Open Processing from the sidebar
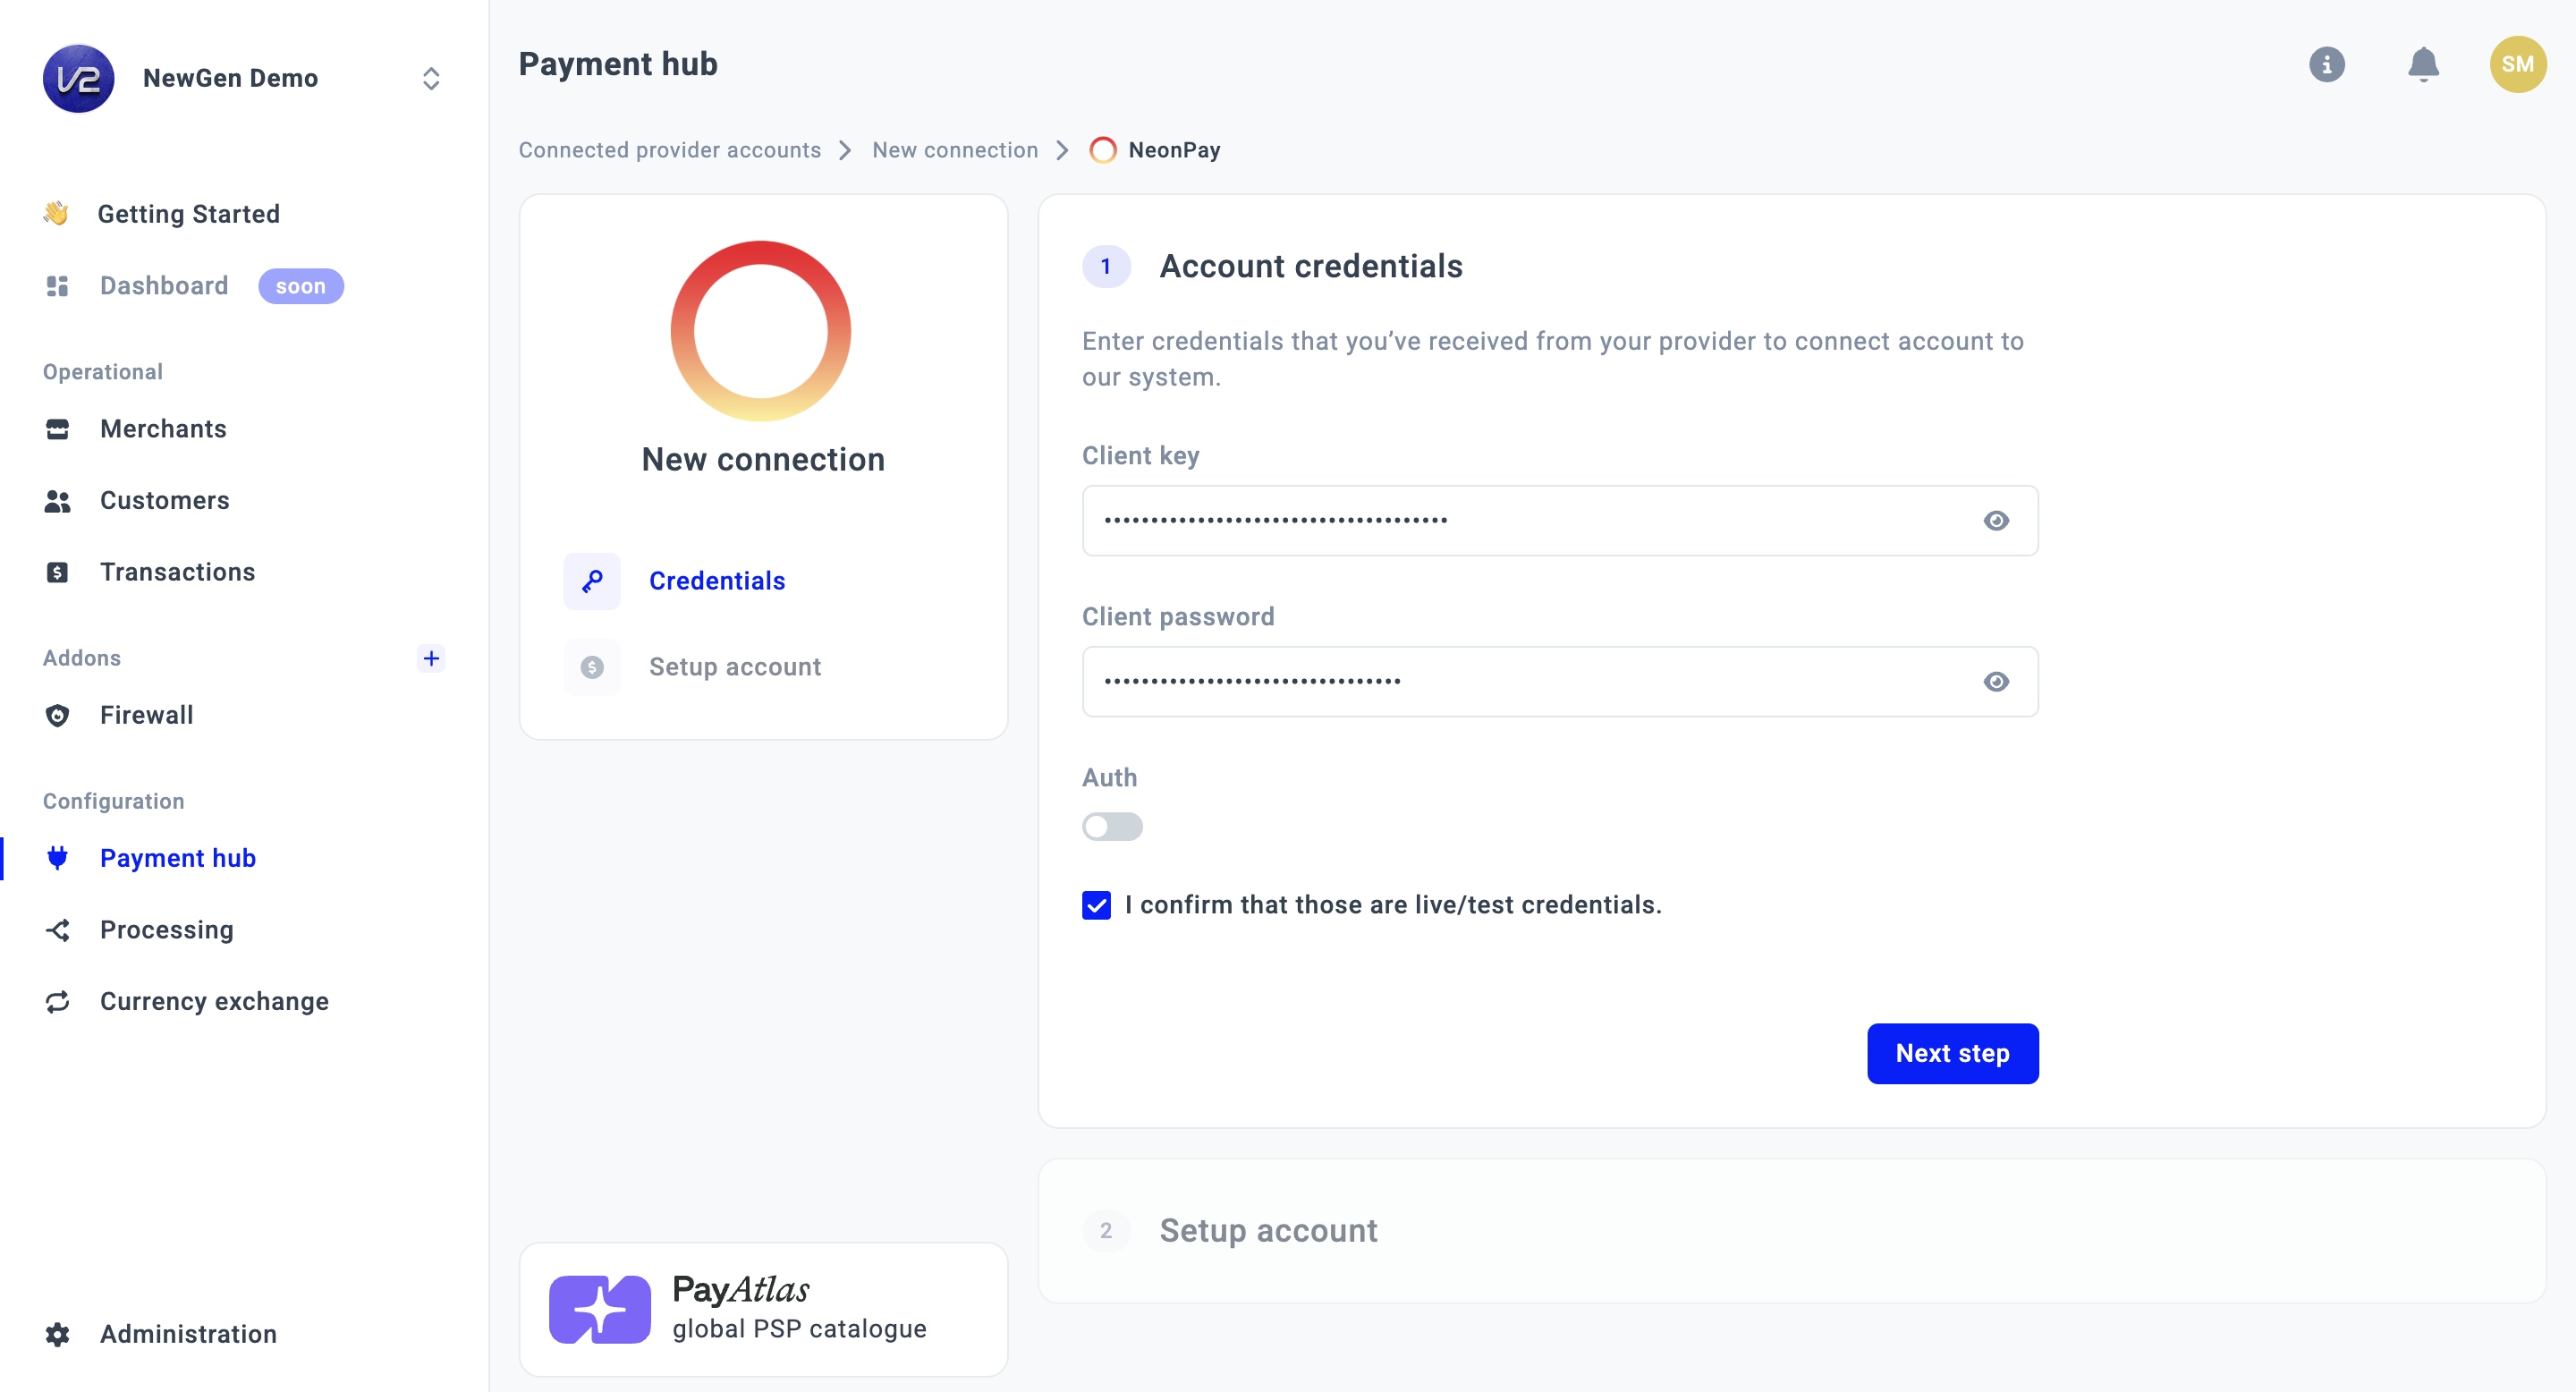The image size is (2576, 1392). point(166,930)
